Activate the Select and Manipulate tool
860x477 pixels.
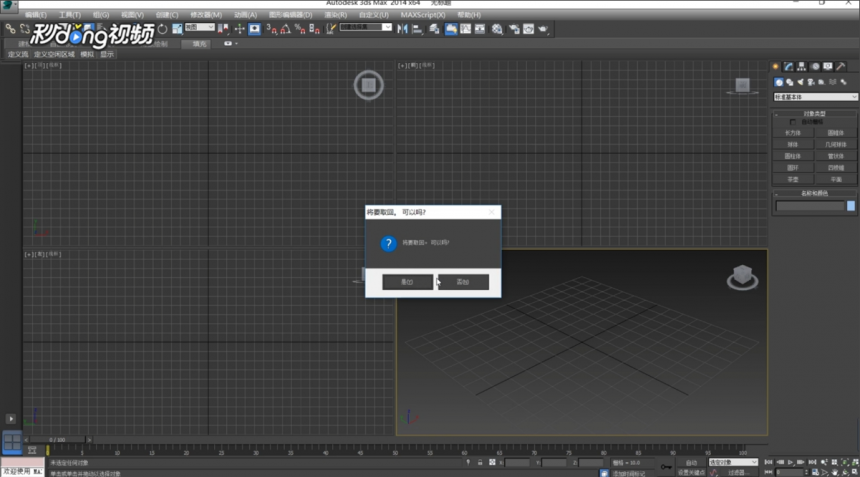tap(240, 29)
